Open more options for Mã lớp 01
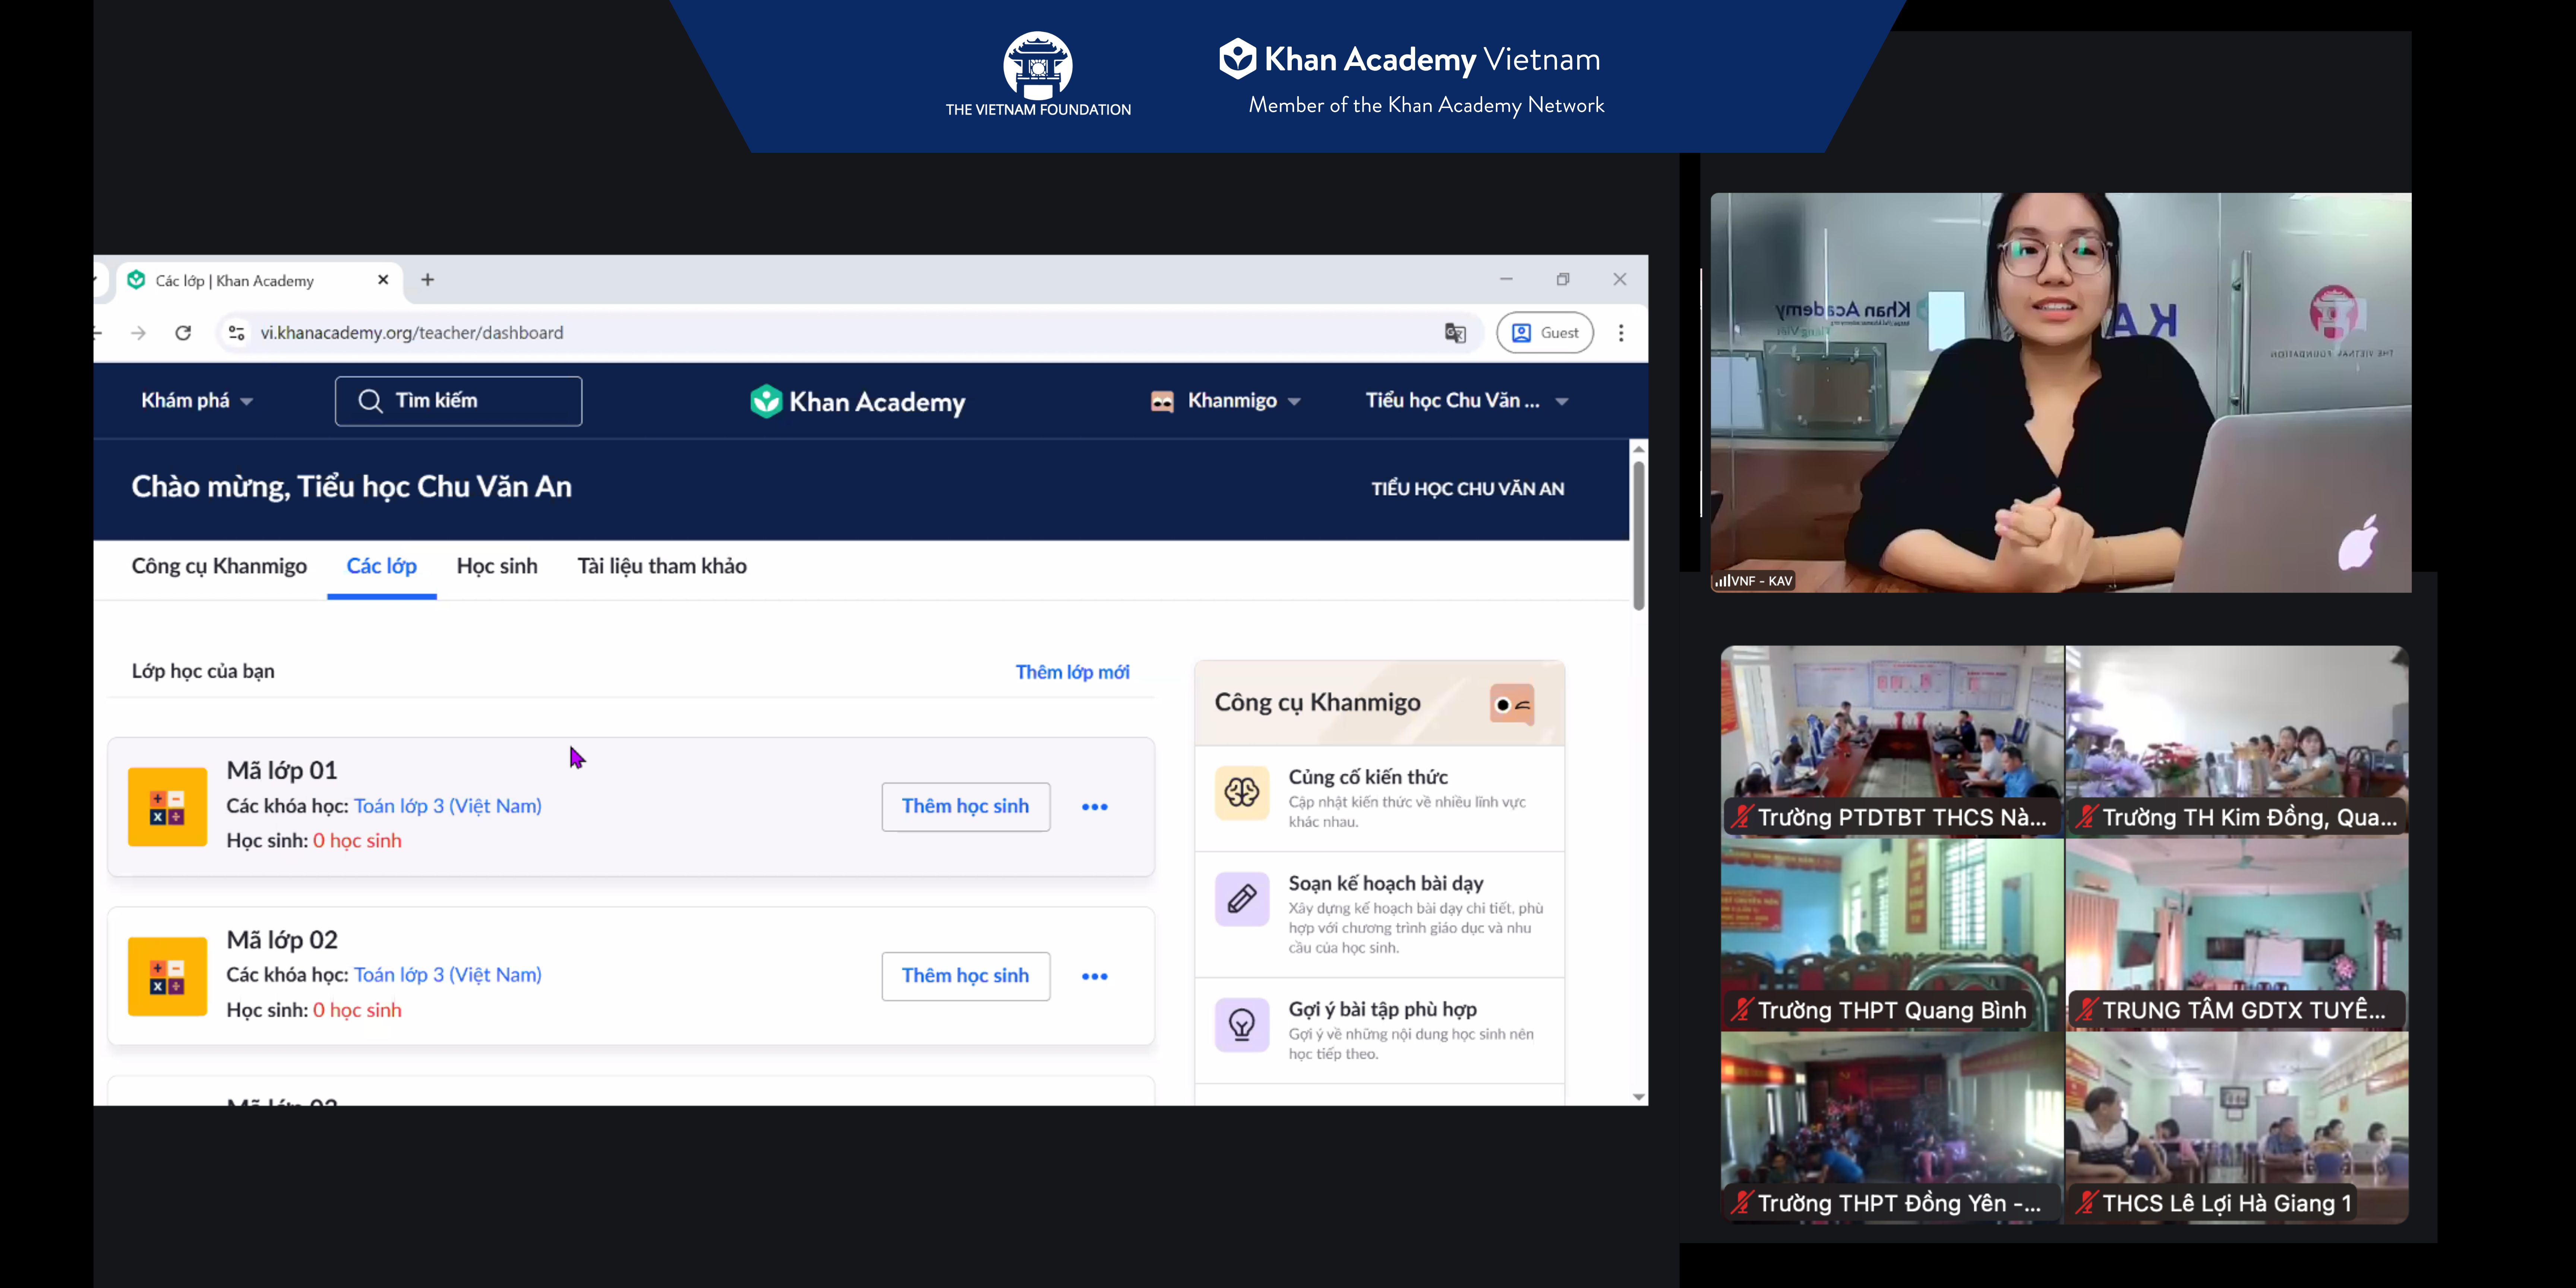Screen dimensions: 2576x1288 point(1095,807)
